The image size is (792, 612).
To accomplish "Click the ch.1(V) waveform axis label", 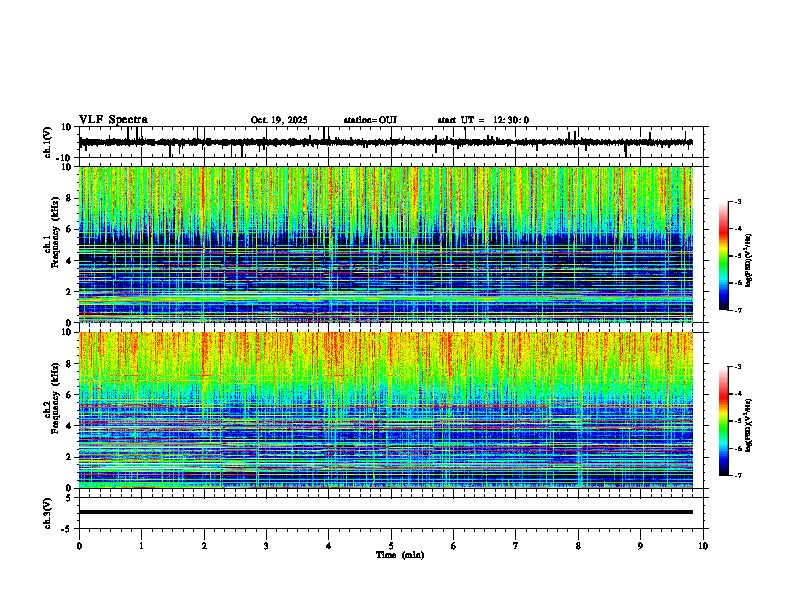I will [48, 142].
